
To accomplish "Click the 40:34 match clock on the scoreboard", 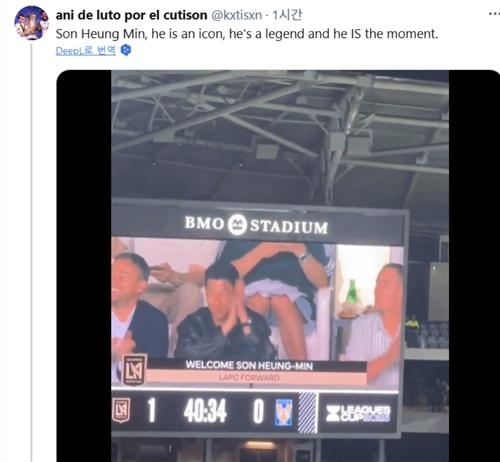I will click(205, 411).
